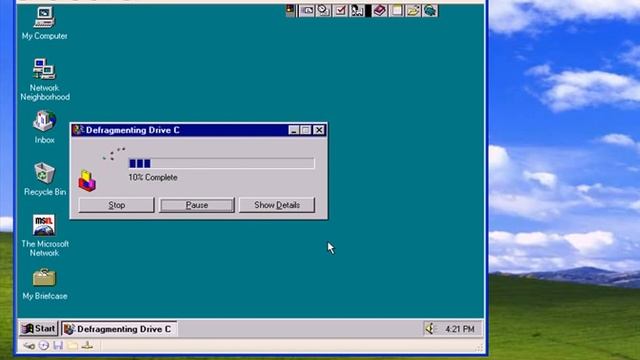Click the CD drive icon in the status bar

tap(44, 346)
